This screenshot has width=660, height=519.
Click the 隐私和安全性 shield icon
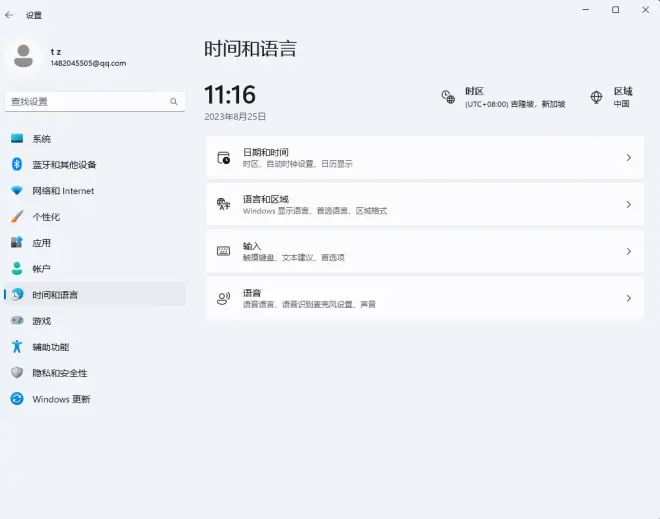pyautogui.click(x=17, y=373)
